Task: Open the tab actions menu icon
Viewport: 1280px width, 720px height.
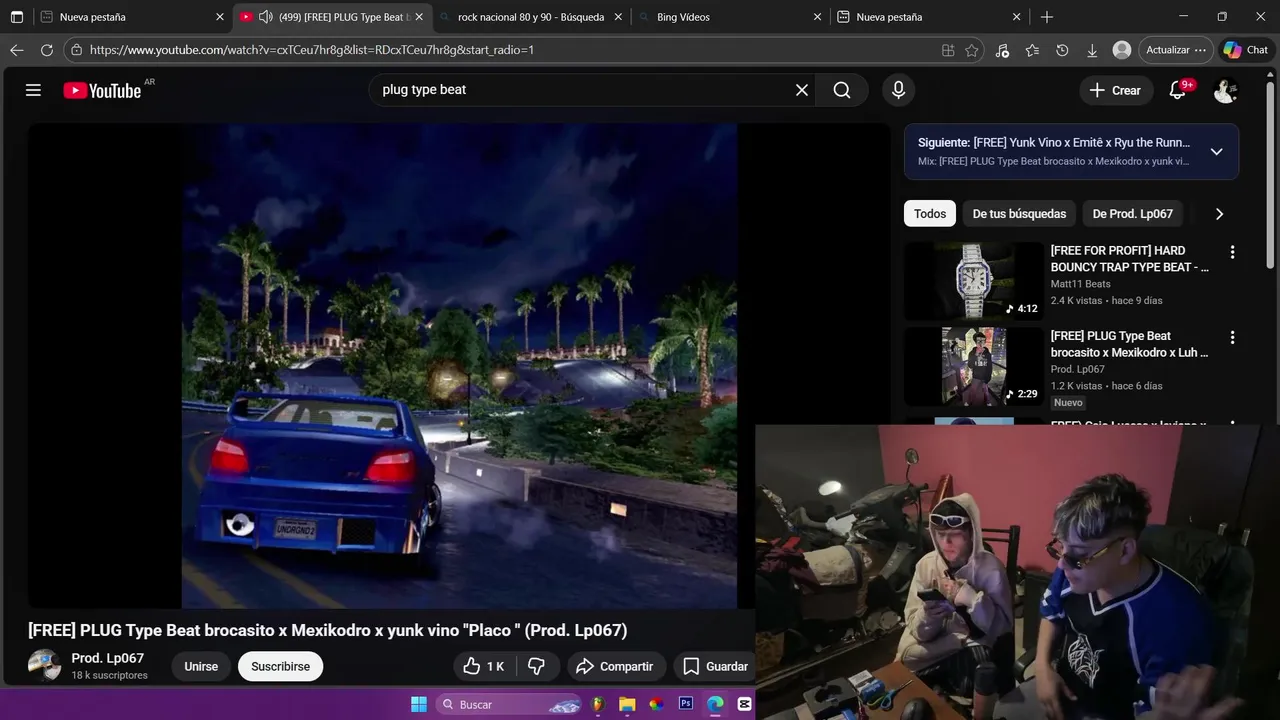Action: point(17,17)
